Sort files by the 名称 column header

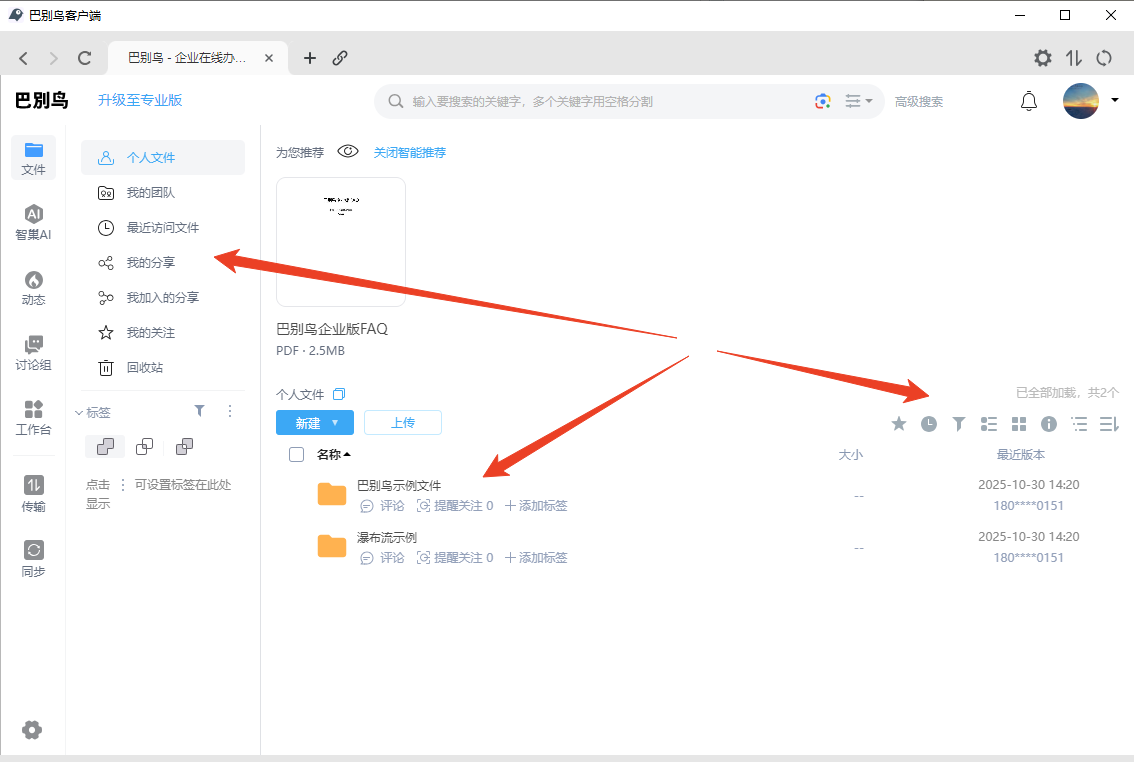[333, 455]
